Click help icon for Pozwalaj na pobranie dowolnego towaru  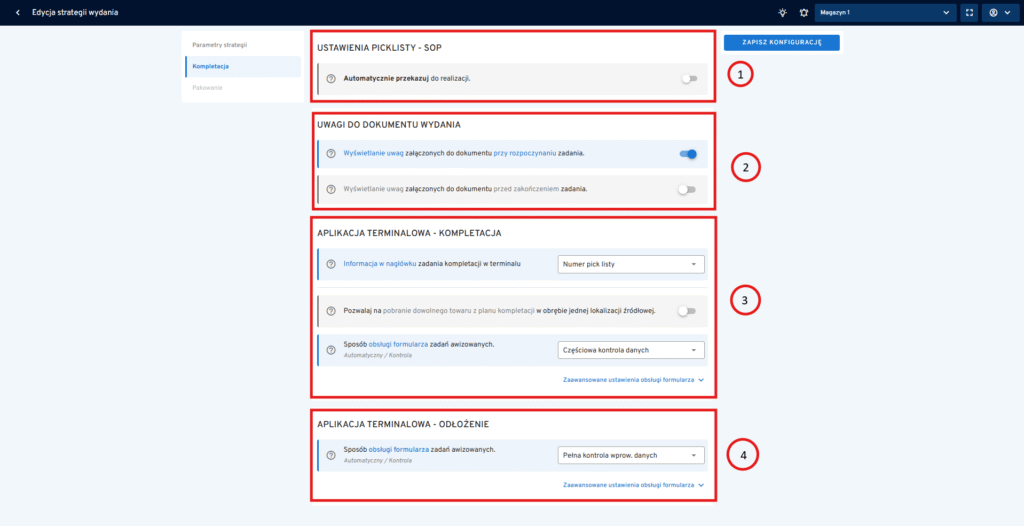(331, 311)
